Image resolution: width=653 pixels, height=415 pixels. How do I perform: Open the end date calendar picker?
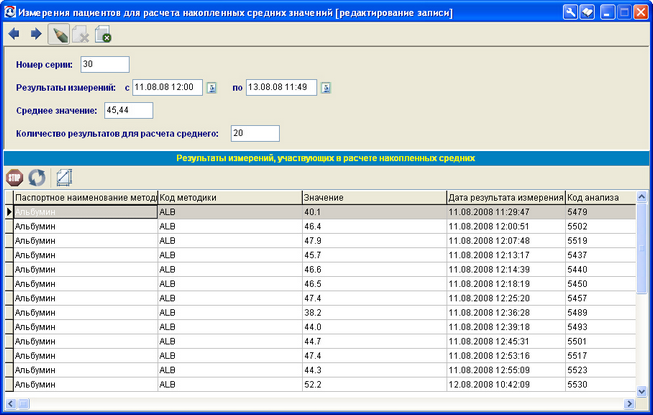326,87
